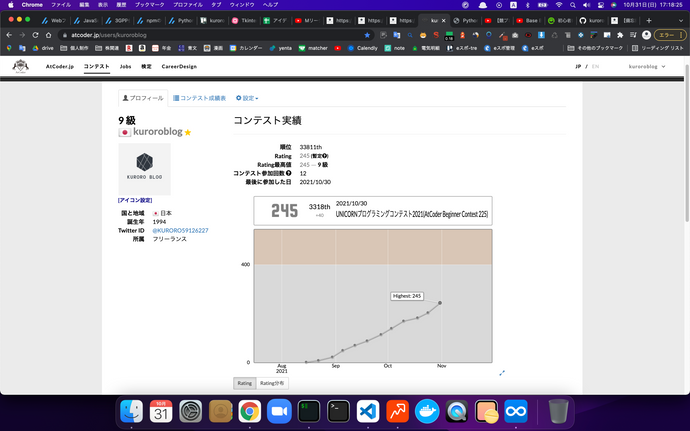Click the browser back arrow
Viewport: 690px width, 431px height.
[x=9, y=35]
